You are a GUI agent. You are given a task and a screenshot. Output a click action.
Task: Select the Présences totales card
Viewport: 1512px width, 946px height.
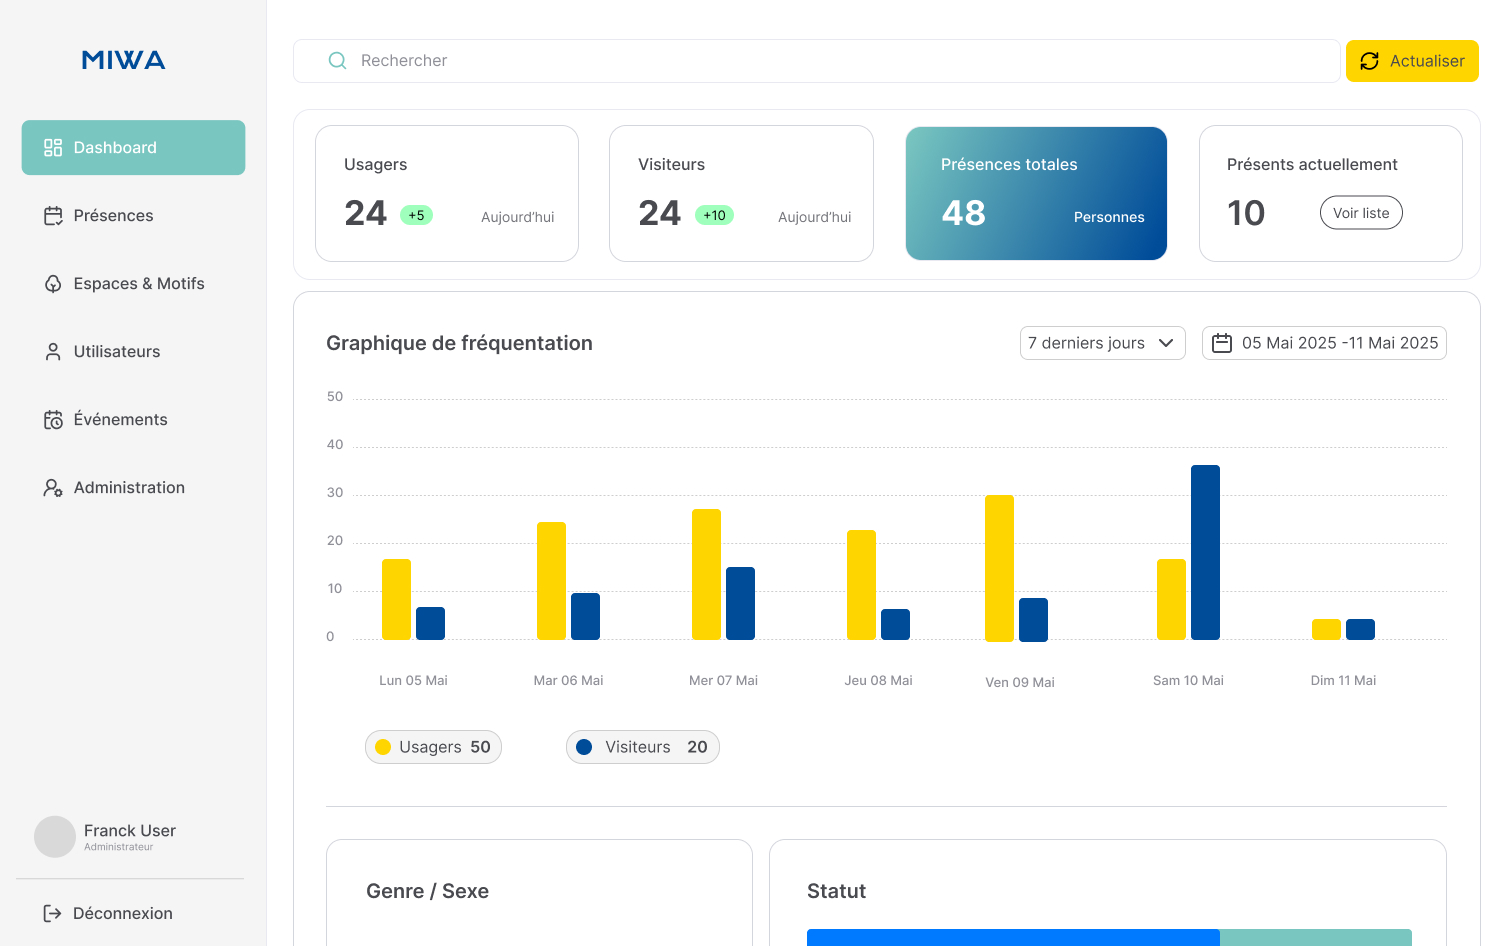click(x=1036, y=193)
